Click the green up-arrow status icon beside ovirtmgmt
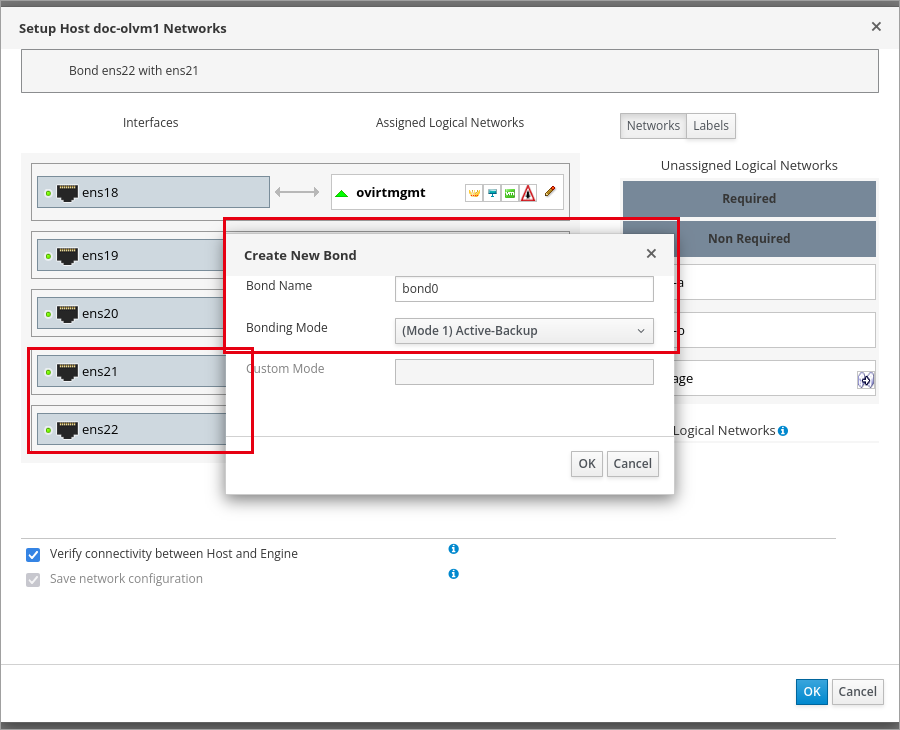 [342, 194]
